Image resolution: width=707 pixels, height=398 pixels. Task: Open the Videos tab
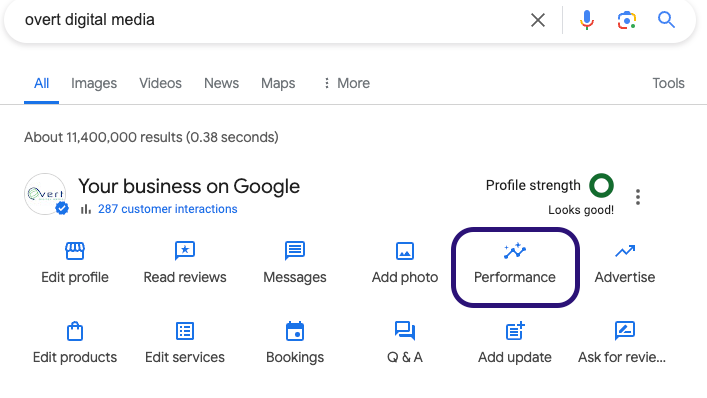pos(160,83)
